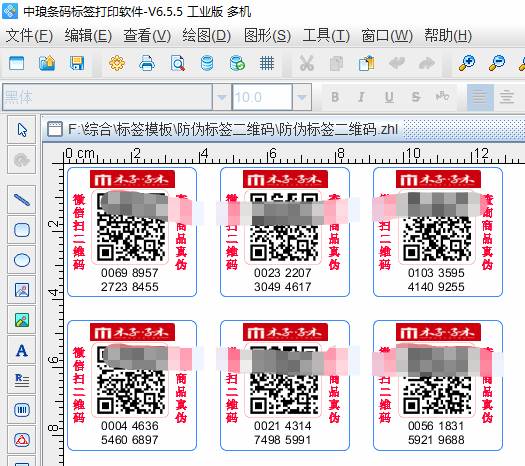Viewport: 525px width, 466px height.
Task: Click serial text 5921 9688
Action: pos(436,440)
